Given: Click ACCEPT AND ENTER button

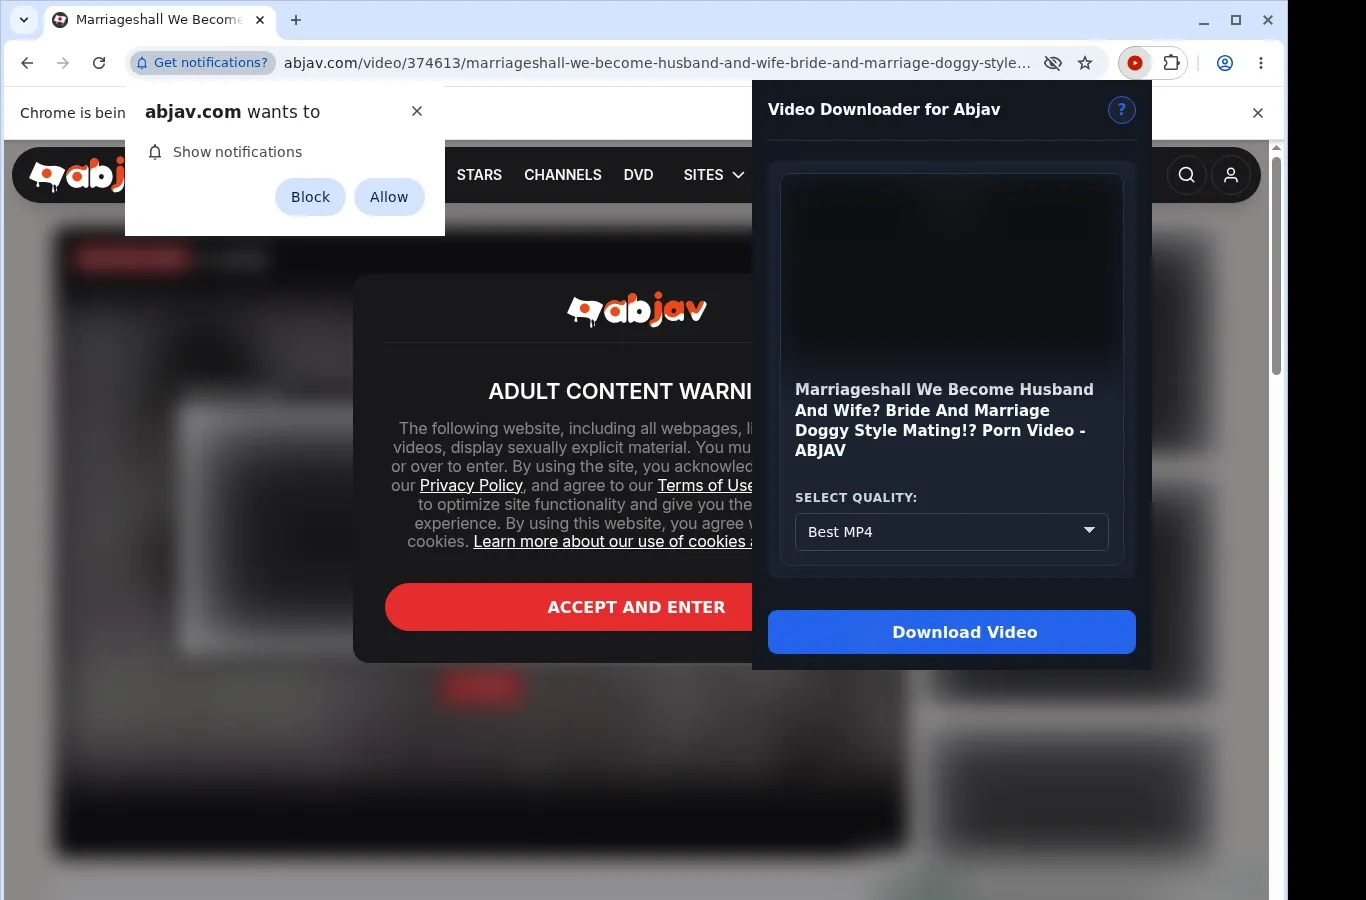Looking at the screenshot, I should pyautogui.click(x=570, y=607).
